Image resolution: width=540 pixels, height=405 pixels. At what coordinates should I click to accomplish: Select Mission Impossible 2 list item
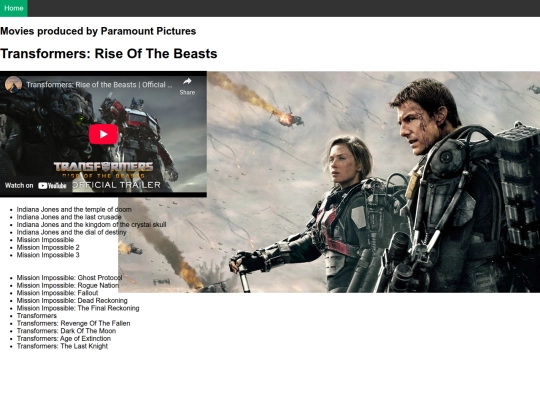click(x=48, y=247)
